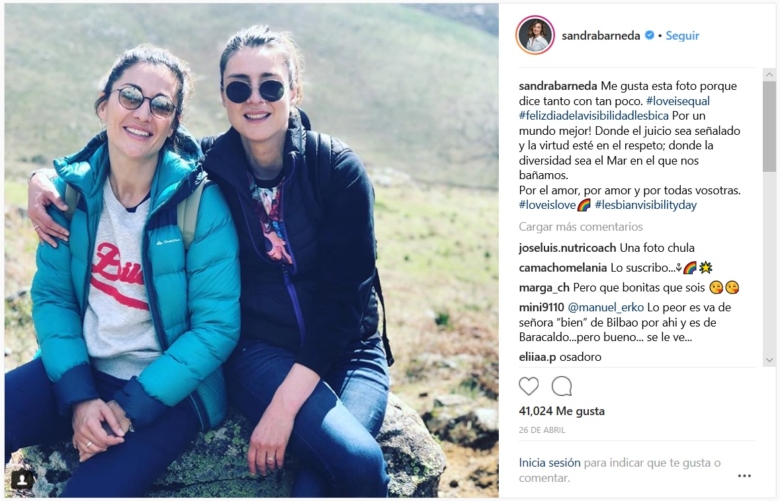Show tagged people icon on photo

(22, 480)
